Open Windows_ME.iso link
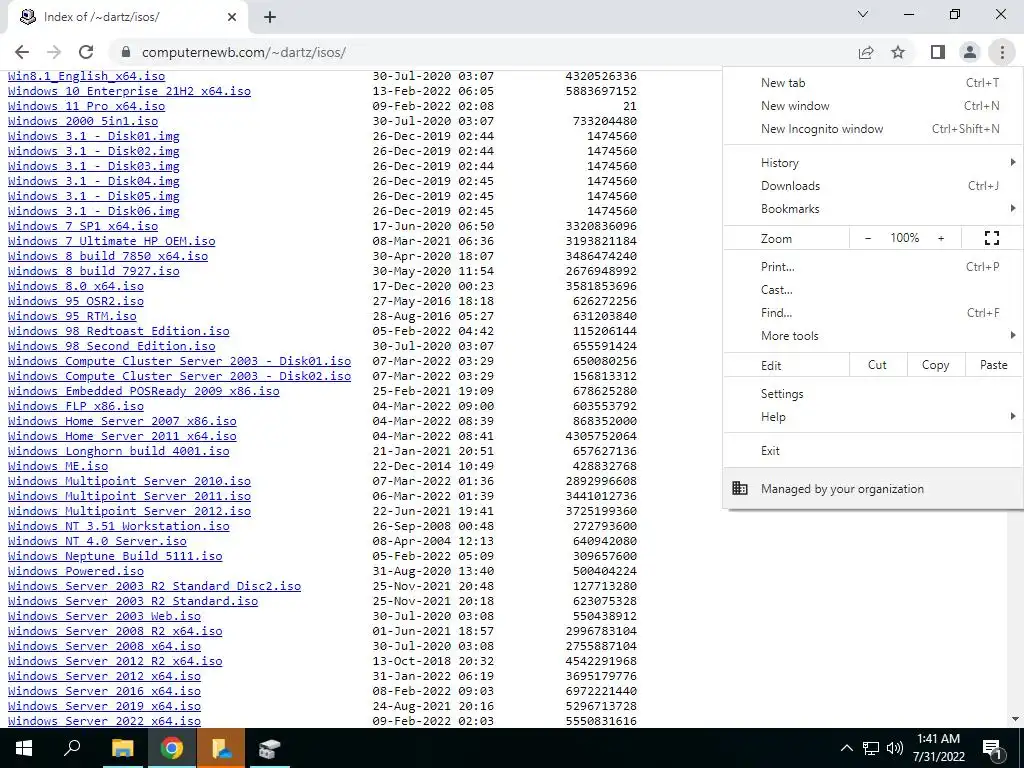The image size is (1024, 768). click(x=57, y=466)
